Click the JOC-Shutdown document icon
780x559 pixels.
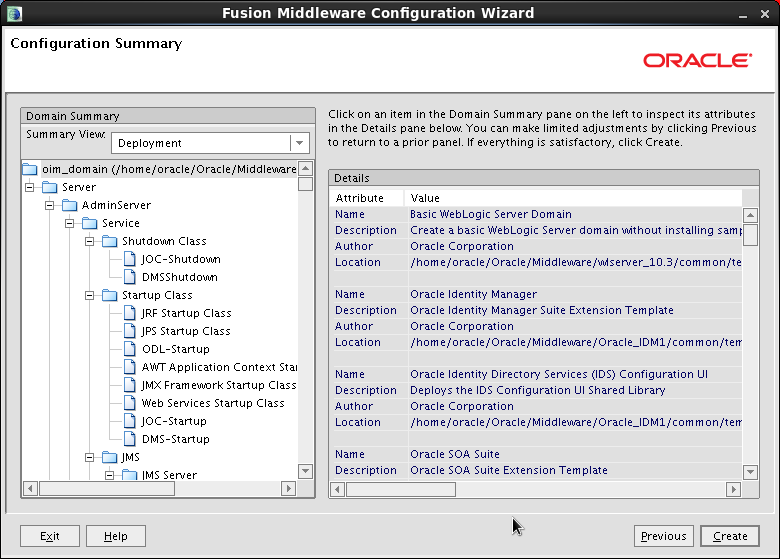[x=129, y=259]
